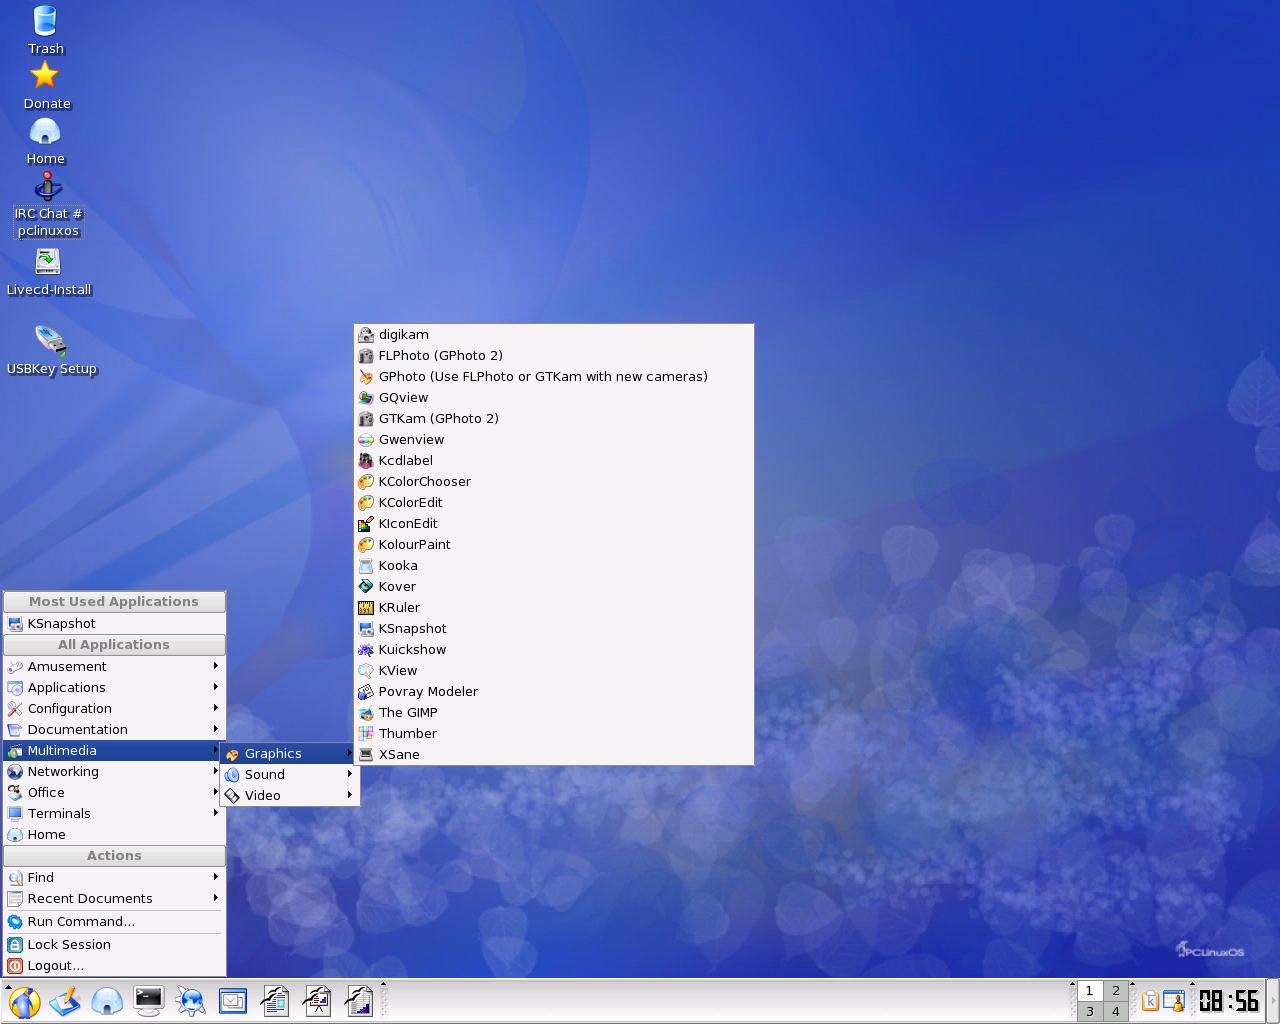Launch Gwenview from the Graphics submenu

554,440
